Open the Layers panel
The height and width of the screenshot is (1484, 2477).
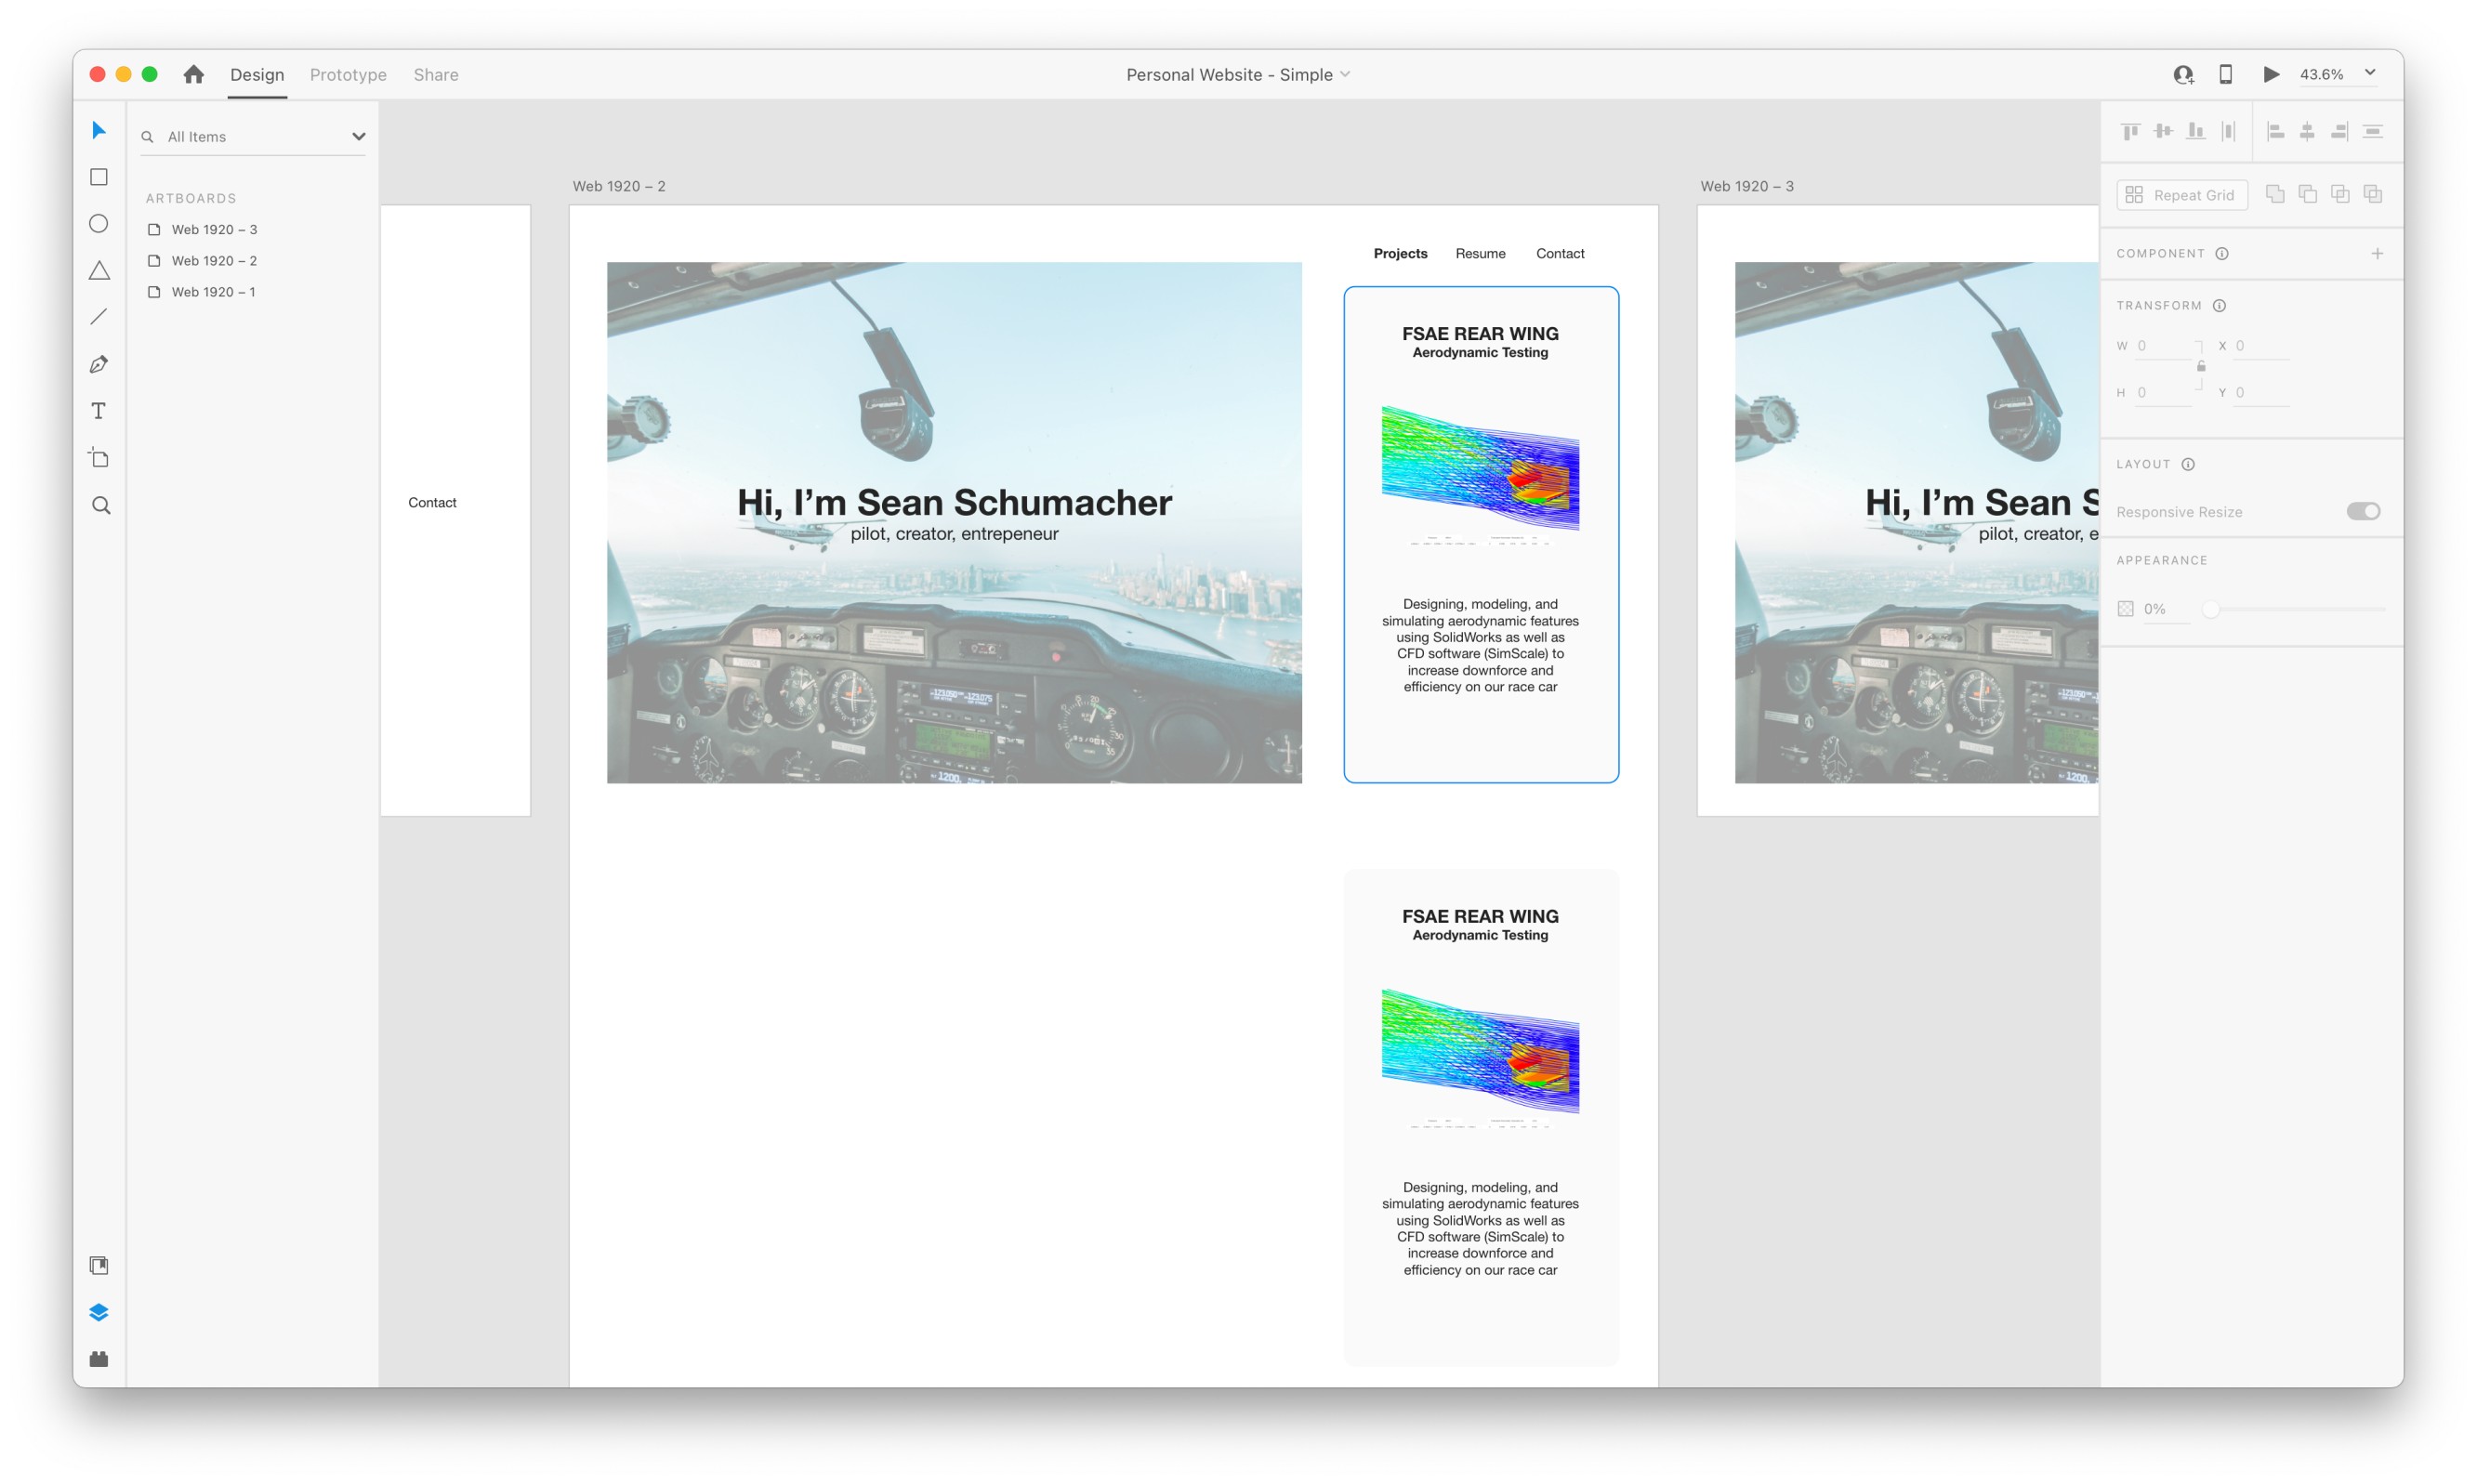click(98, 1311)
